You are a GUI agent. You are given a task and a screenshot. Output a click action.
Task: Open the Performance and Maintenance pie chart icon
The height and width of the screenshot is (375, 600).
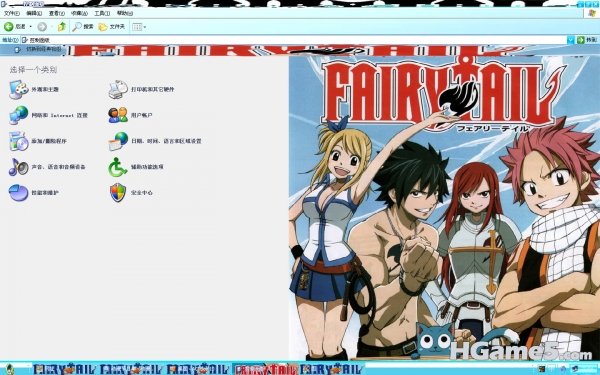[18, 193]
